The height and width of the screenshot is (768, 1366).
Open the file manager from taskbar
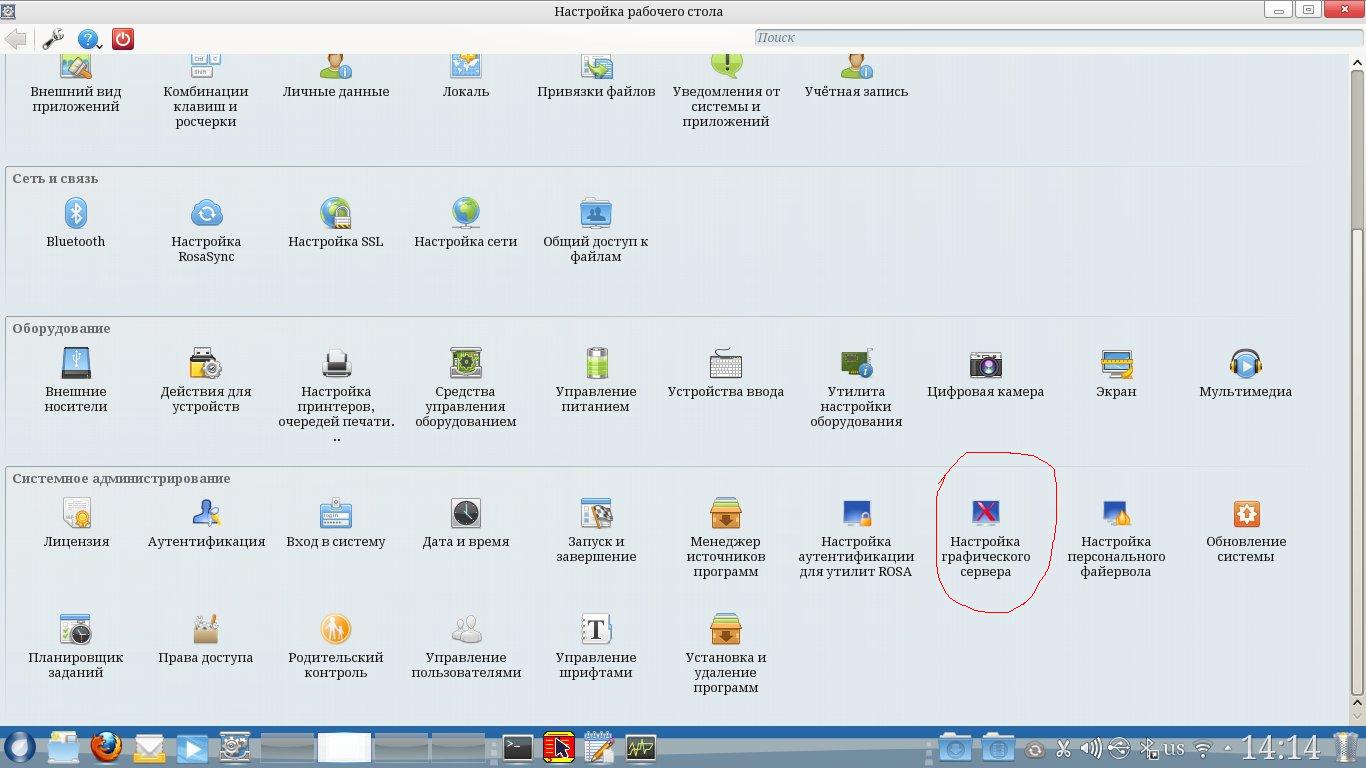[x=63, y=747]
